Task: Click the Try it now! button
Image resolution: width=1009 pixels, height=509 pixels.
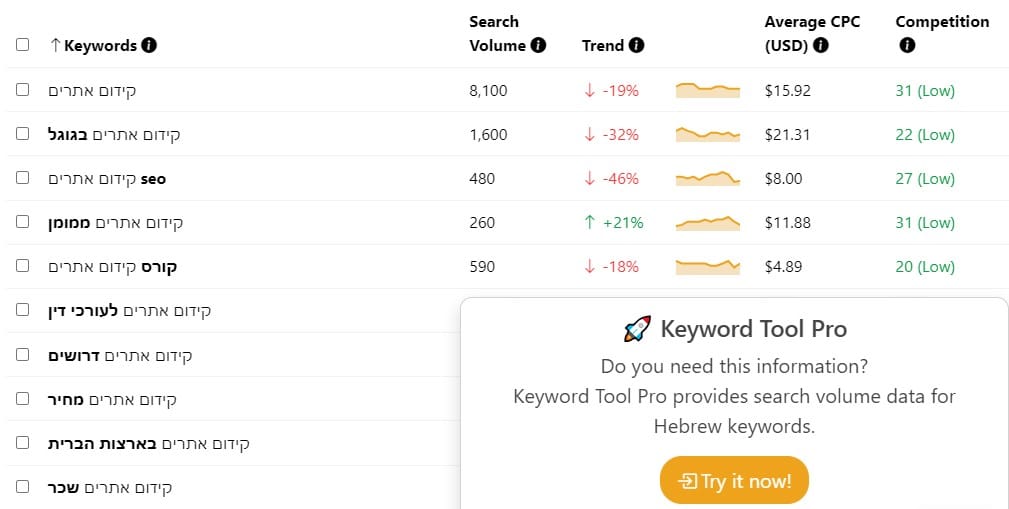Action: pos(734,481)
